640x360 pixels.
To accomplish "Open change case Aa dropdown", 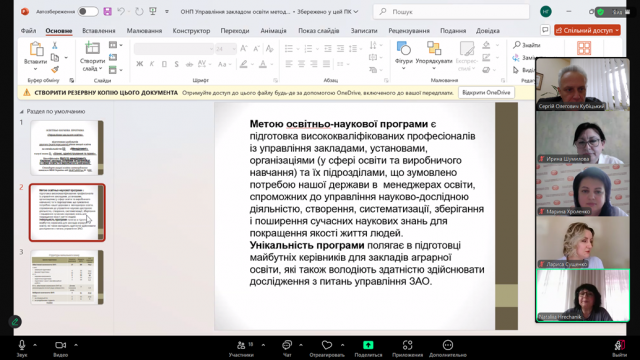I will pyautogui.click(x=224, y=64).
